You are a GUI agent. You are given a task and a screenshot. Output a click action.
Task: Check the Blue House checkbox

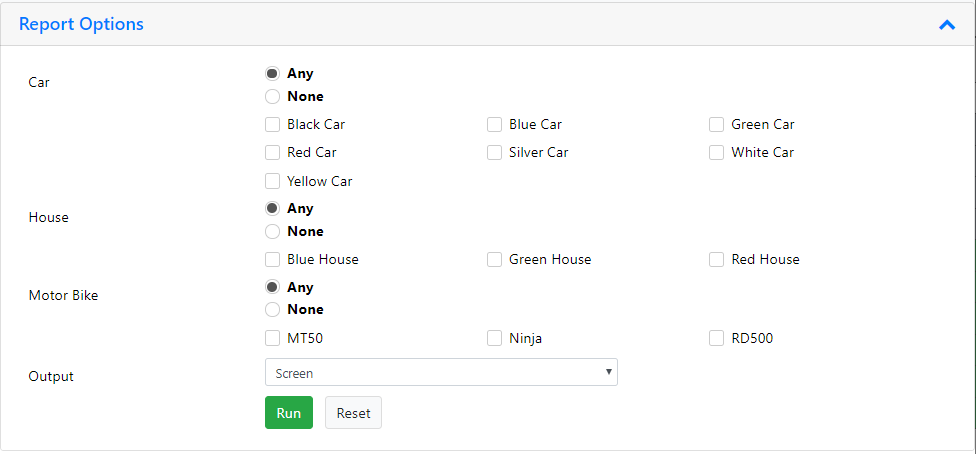point(272,259)
